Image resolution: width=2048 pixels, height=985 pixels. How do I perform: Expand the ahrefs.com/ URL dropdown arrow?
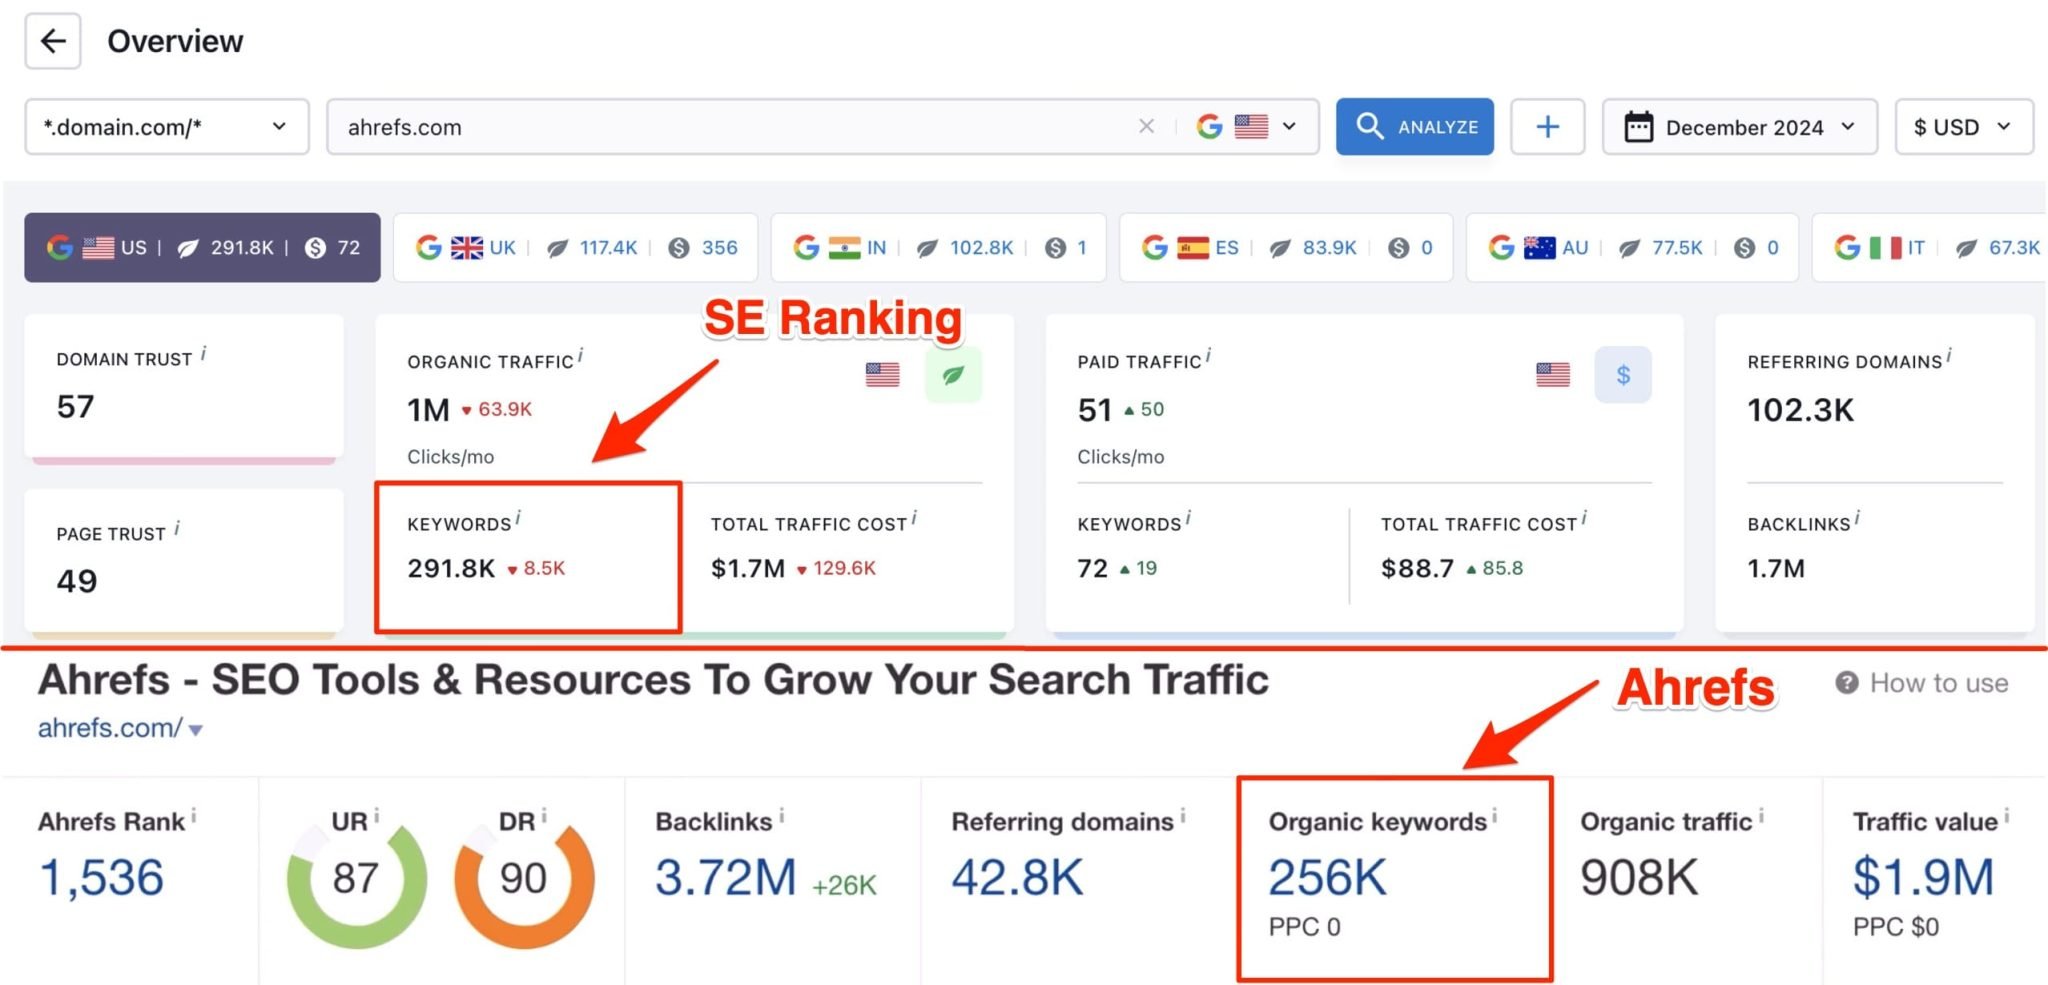pos(196,730)
